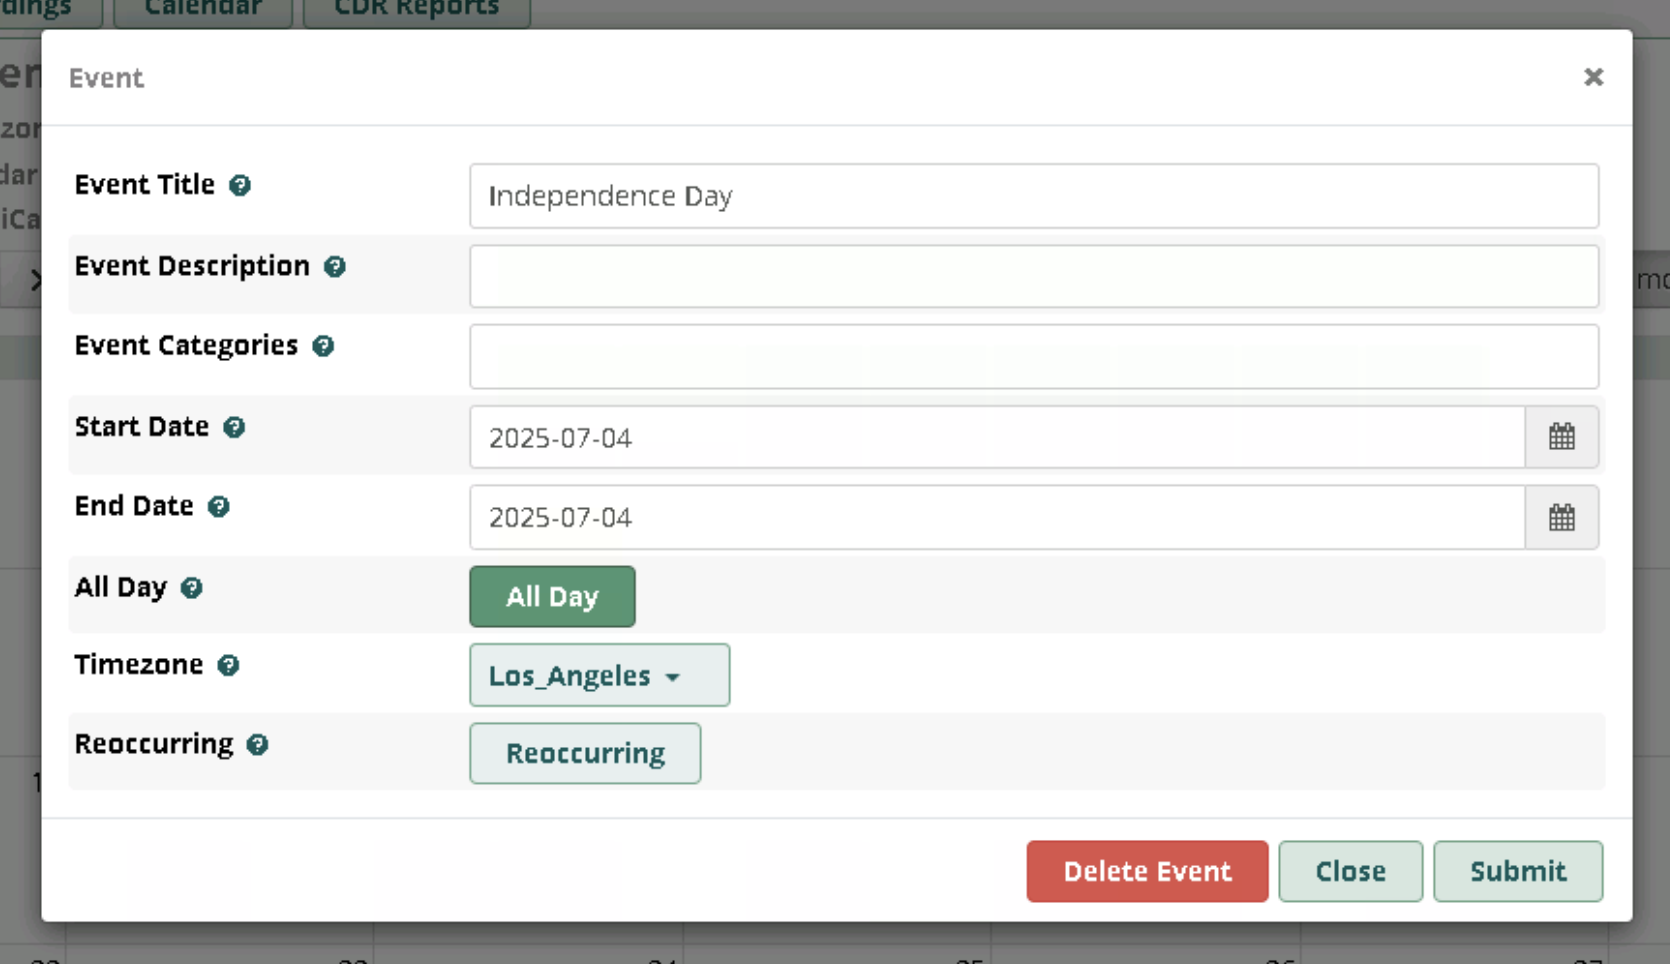Click the Event Categories help icon
The height and width of the screenshot is (964, 1670).
click(x=323, y=346)
